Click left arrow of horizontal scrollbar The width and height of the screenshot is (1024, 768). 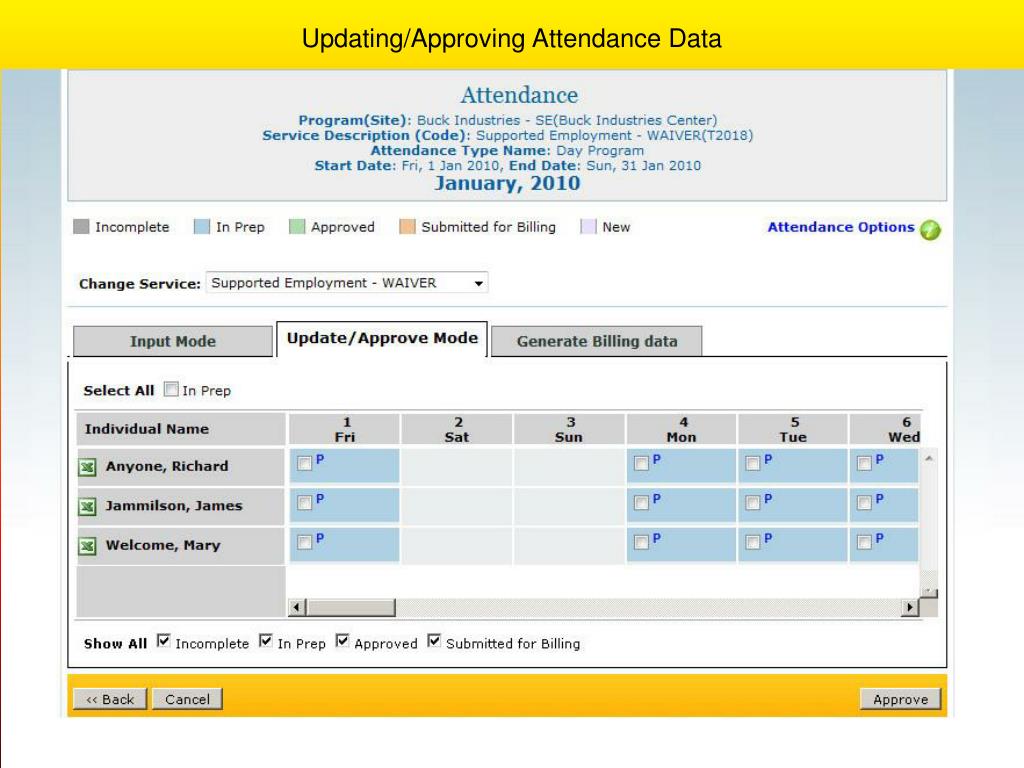(296, 607)
